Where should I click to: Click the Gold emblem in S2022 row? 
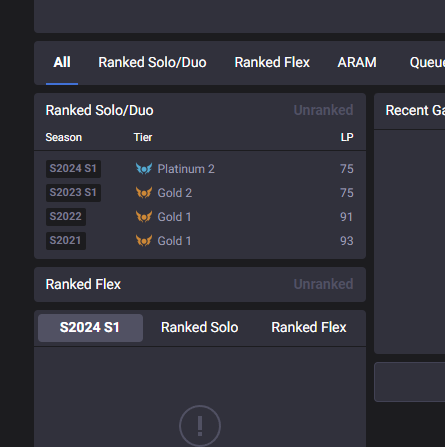click(x=144, y=217)
